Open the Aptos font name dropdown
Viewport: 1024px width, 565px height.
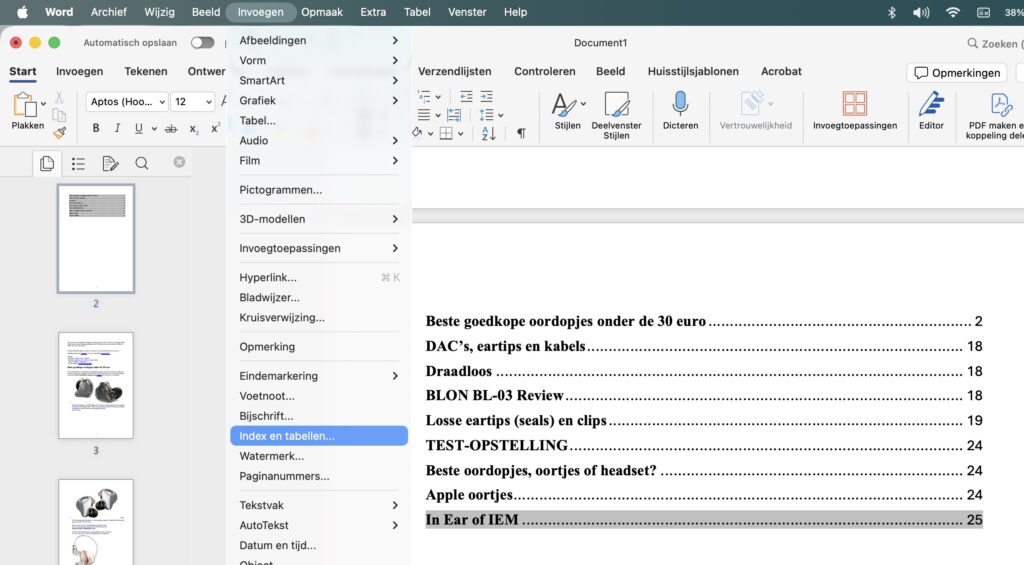[160, 102]
